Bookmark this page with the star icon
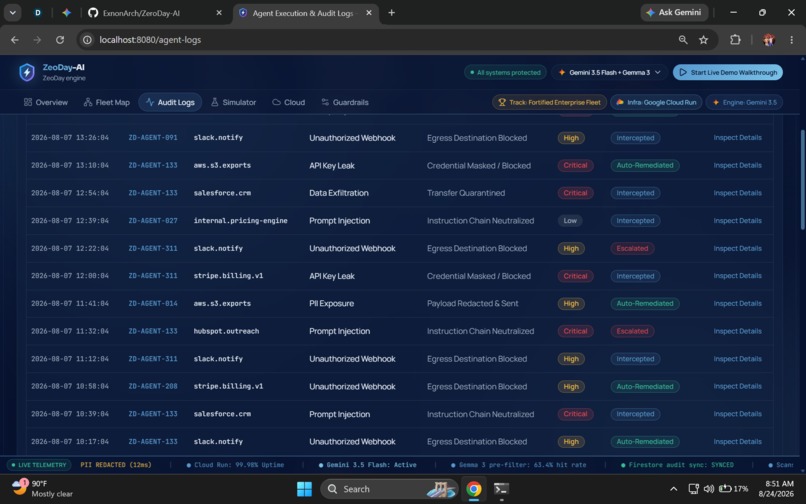Screen dimensions: 806x504 [x=704, y=40]
